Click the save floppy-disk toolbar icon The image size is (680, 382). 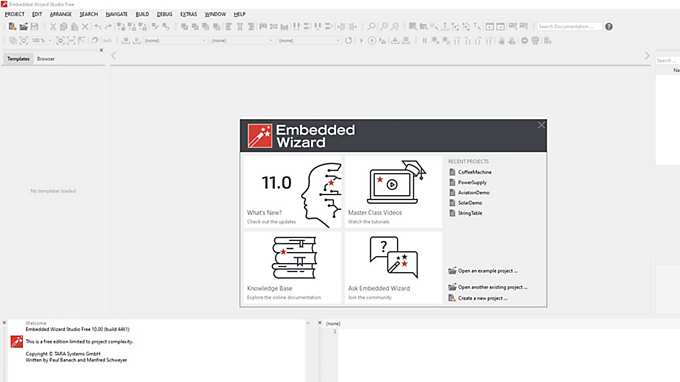coord(34,26)
